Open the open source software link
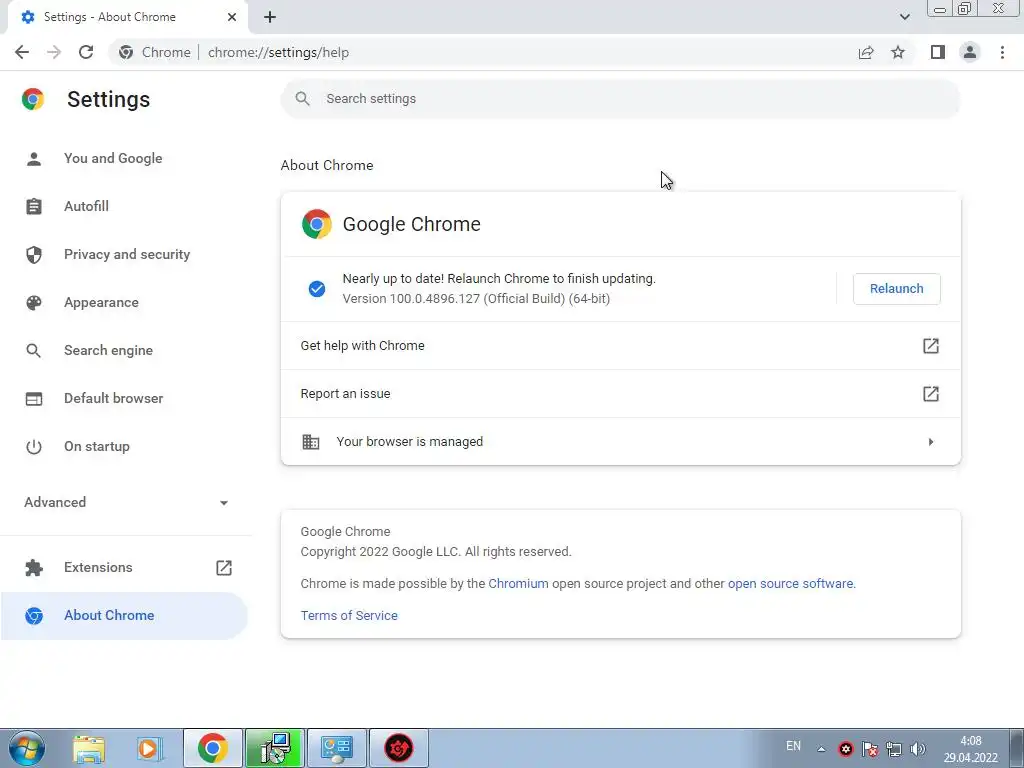This screenshot has width=1024, height=768. 790,584
